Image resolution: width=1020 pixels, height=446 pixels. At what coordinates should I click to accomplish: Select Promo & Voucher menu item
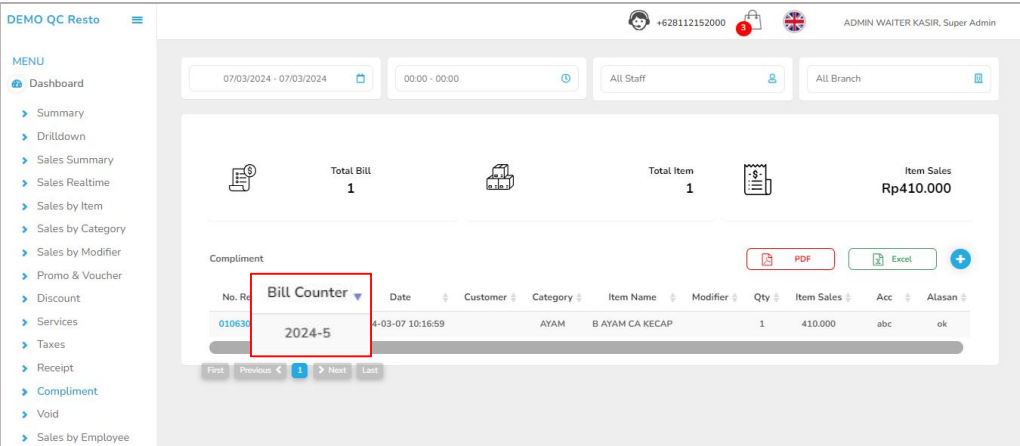click(x=78, y=275)
